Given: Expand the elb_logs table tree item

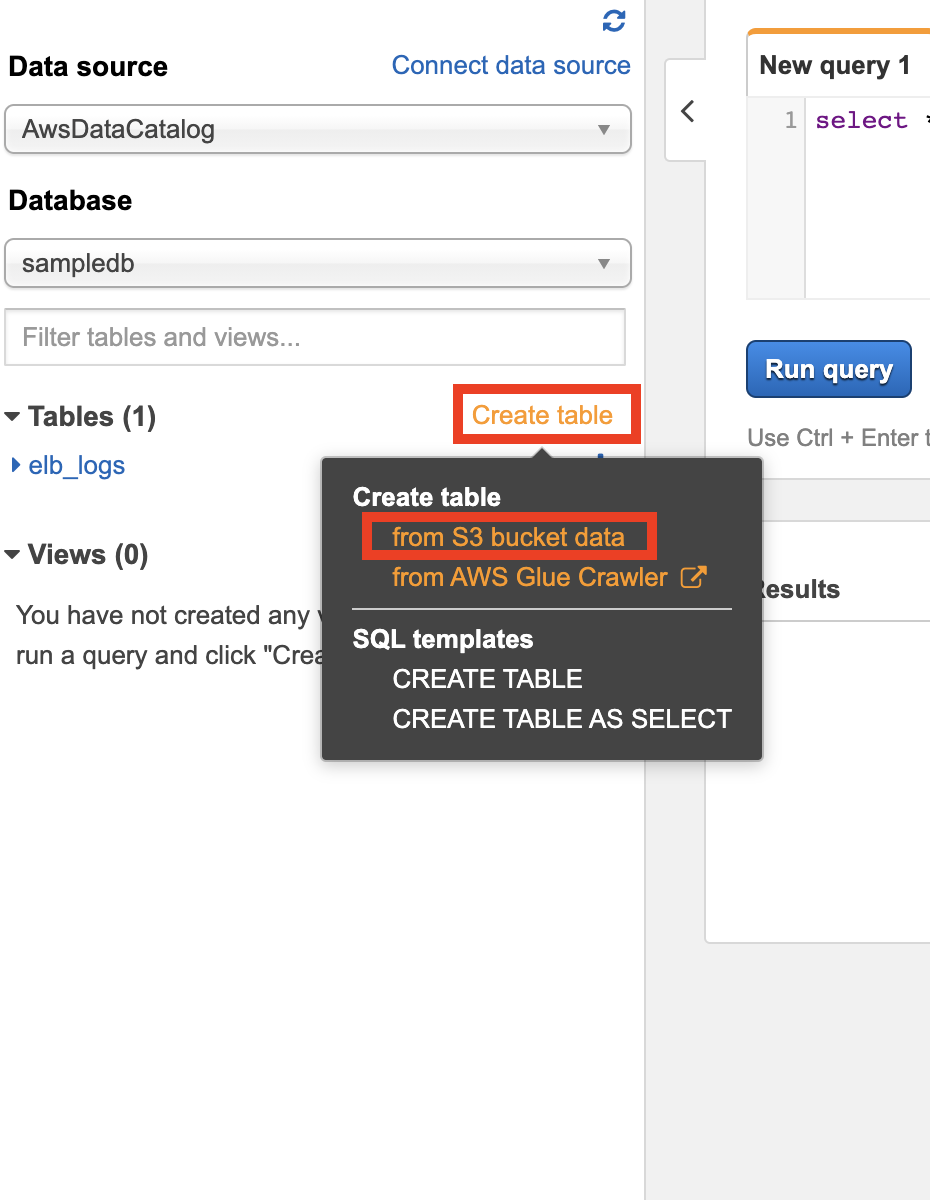Looking at the screenshot, I should pyautogui.click(x=15, y=466).
